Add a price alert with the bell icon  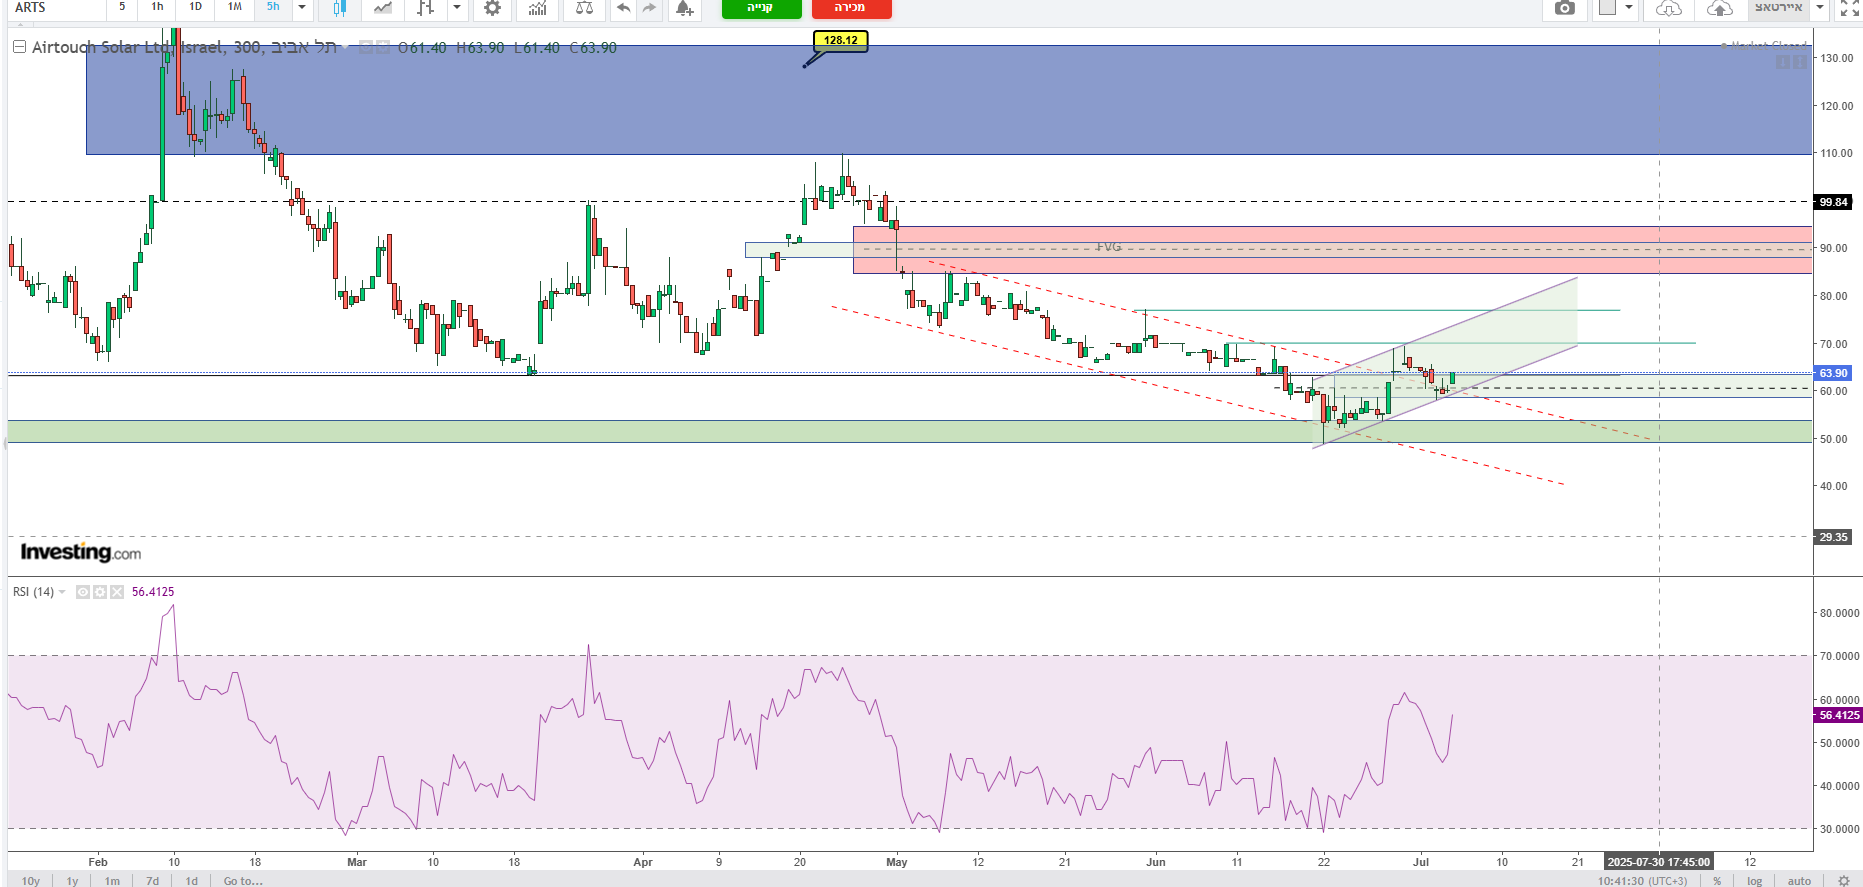tap(684, 8)
